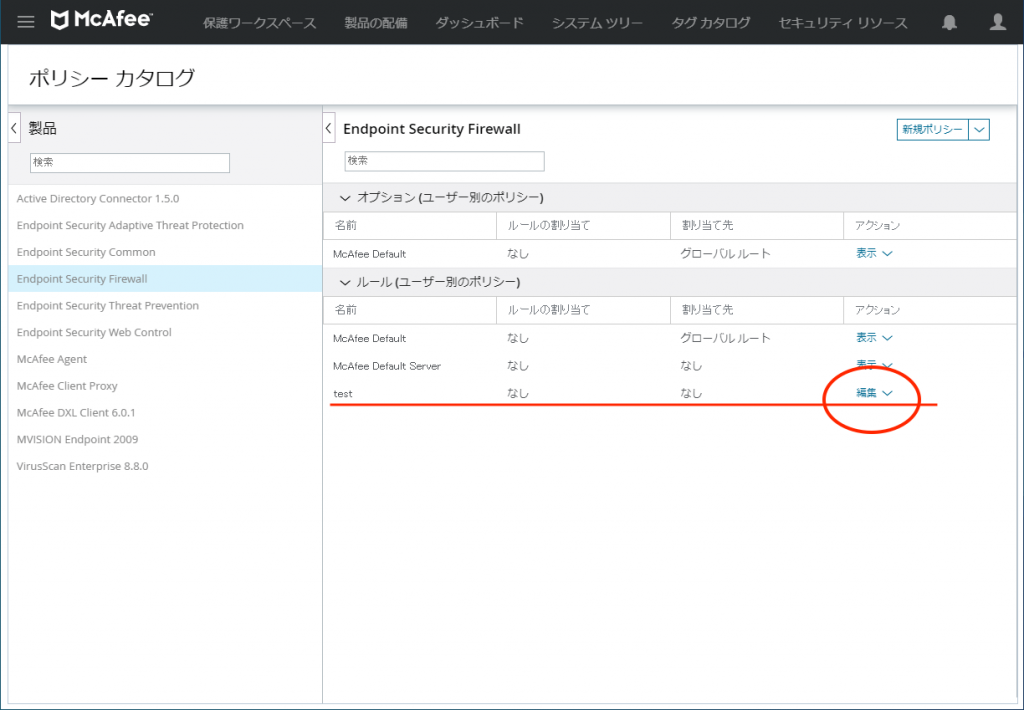The width and height of the screenshot is (1024, 710).
Task: Click グローバル ルート in ルール McAfee Default row
Action: point(725,338)
